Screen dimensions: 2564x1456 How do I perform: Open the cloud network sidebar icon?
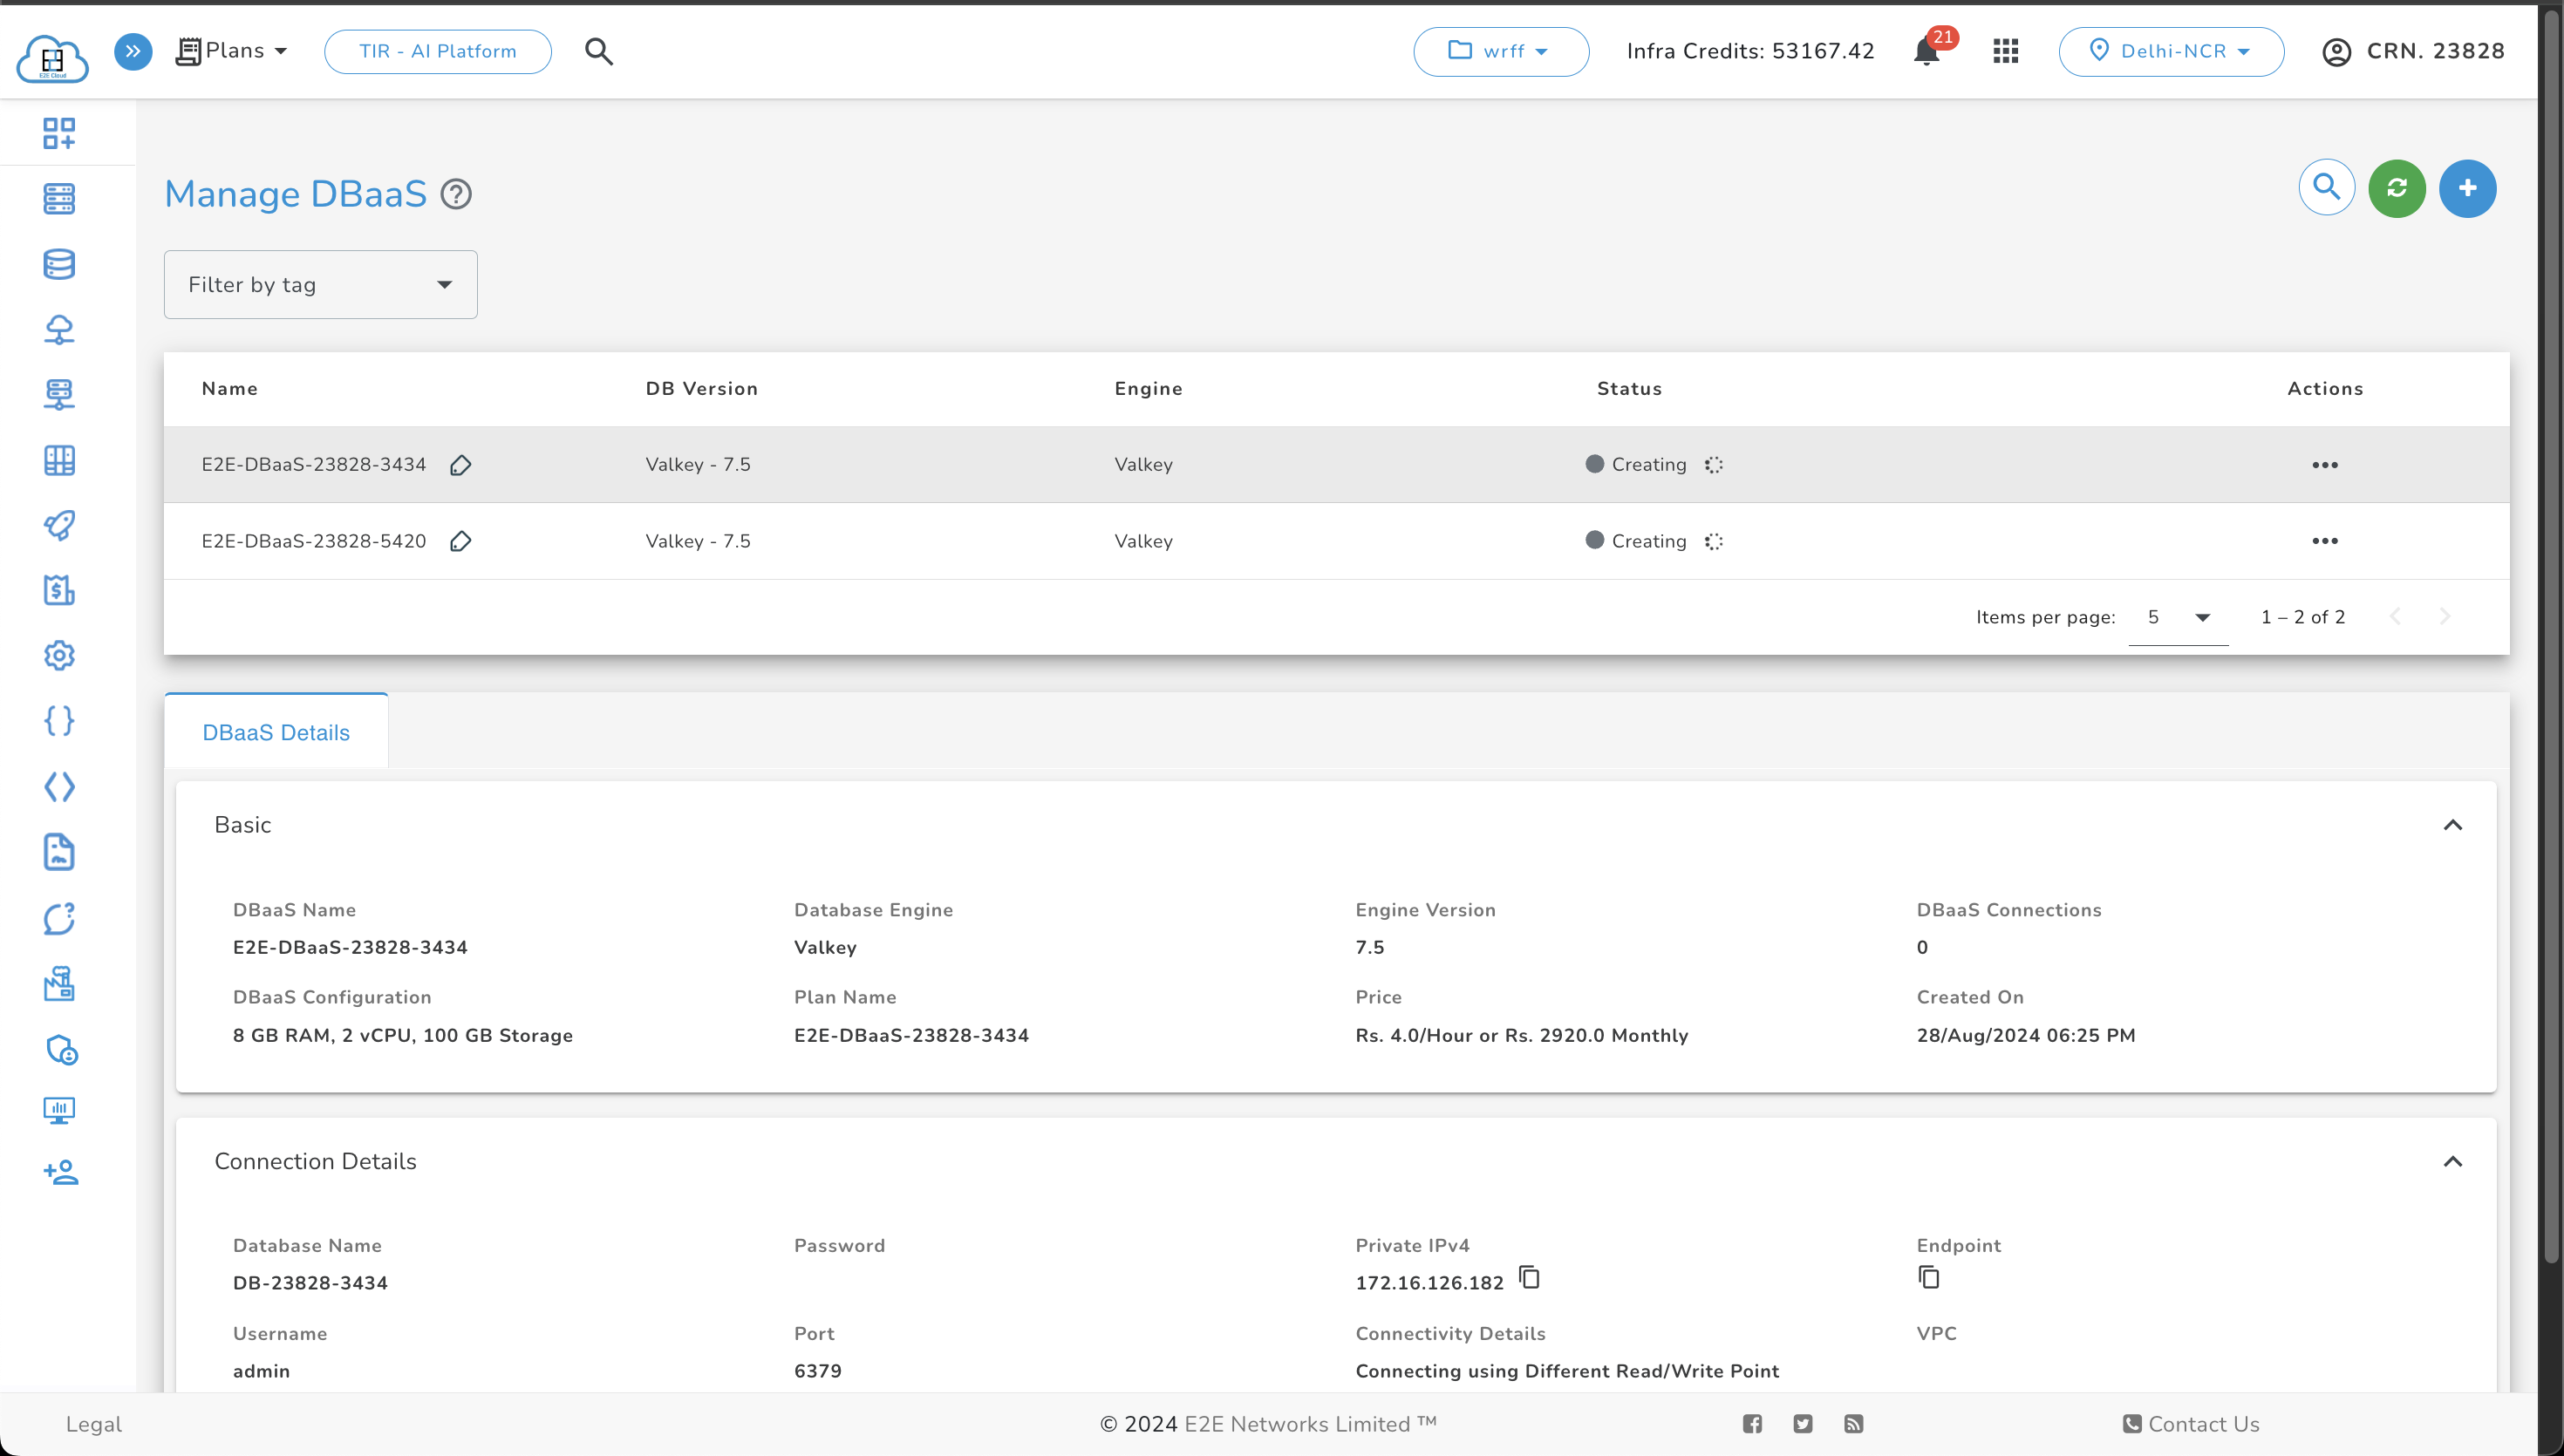[59, 329]
